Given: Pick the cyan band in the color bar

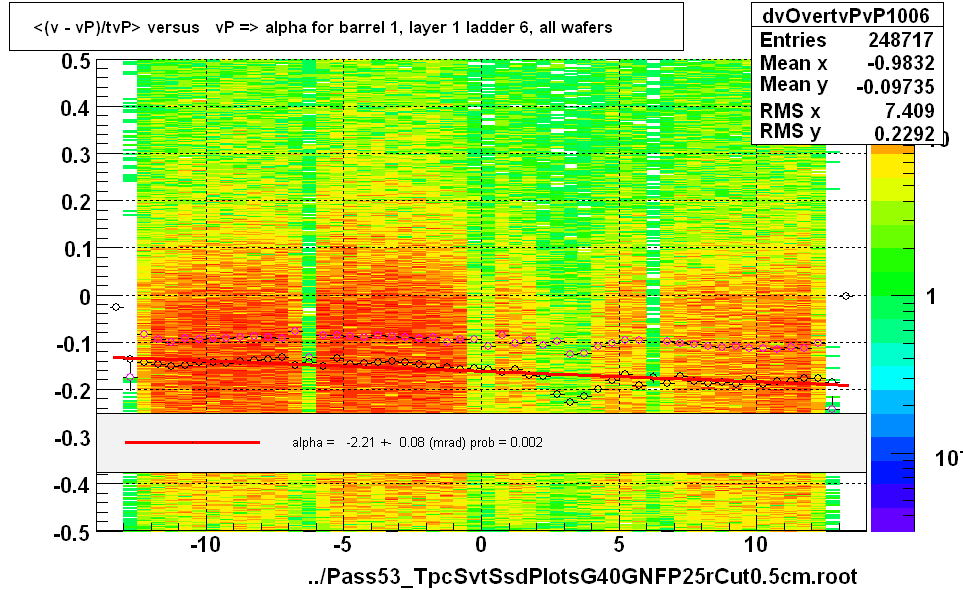Looking at the screenshot, I should point(892,378).
